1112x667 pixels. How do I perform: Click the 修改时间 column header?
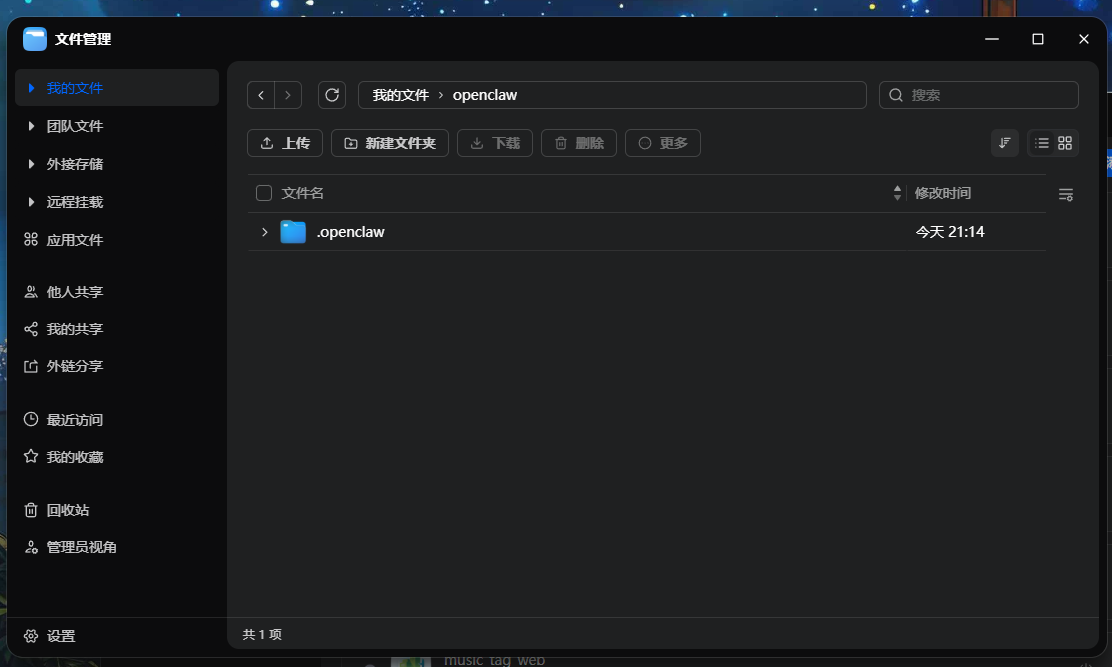[943, 193]
